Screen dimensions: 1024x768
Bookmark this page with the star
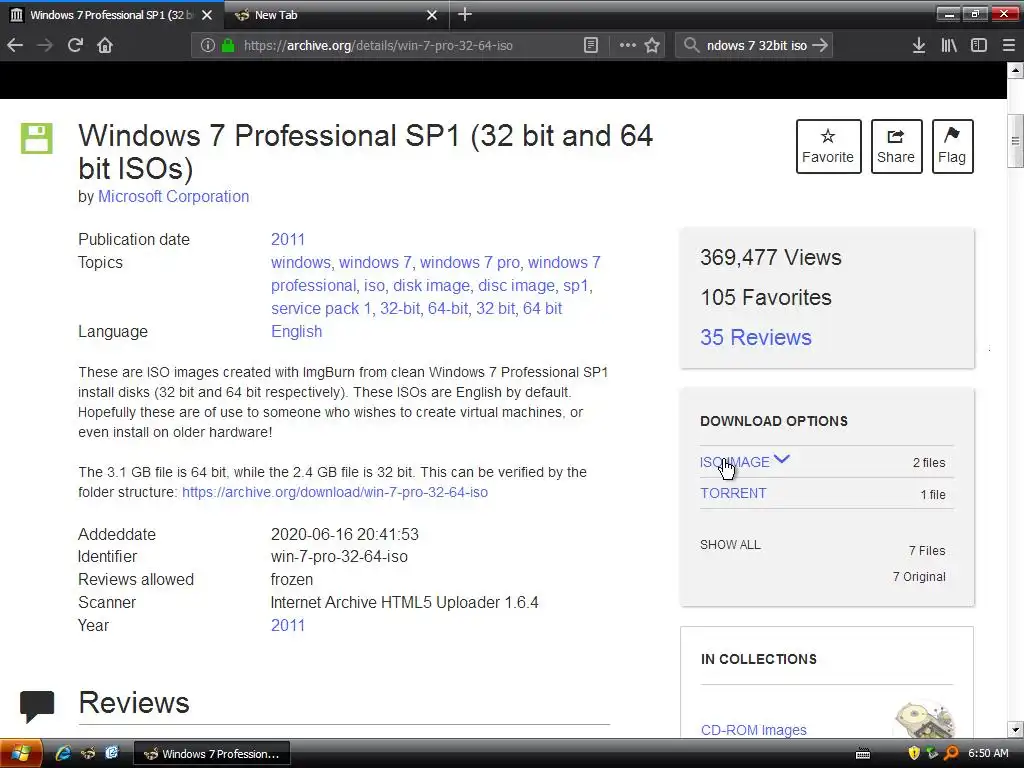click(x=652, y=45)
